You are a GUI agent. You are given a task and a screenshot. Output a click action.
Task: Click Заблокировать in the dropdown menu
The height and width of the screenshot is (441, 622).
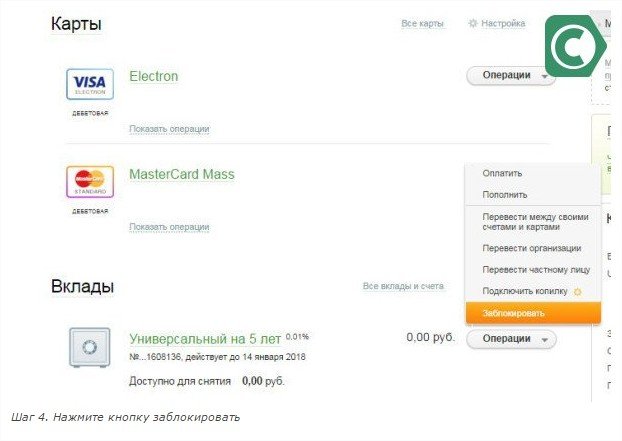click(x=514, y=313)
